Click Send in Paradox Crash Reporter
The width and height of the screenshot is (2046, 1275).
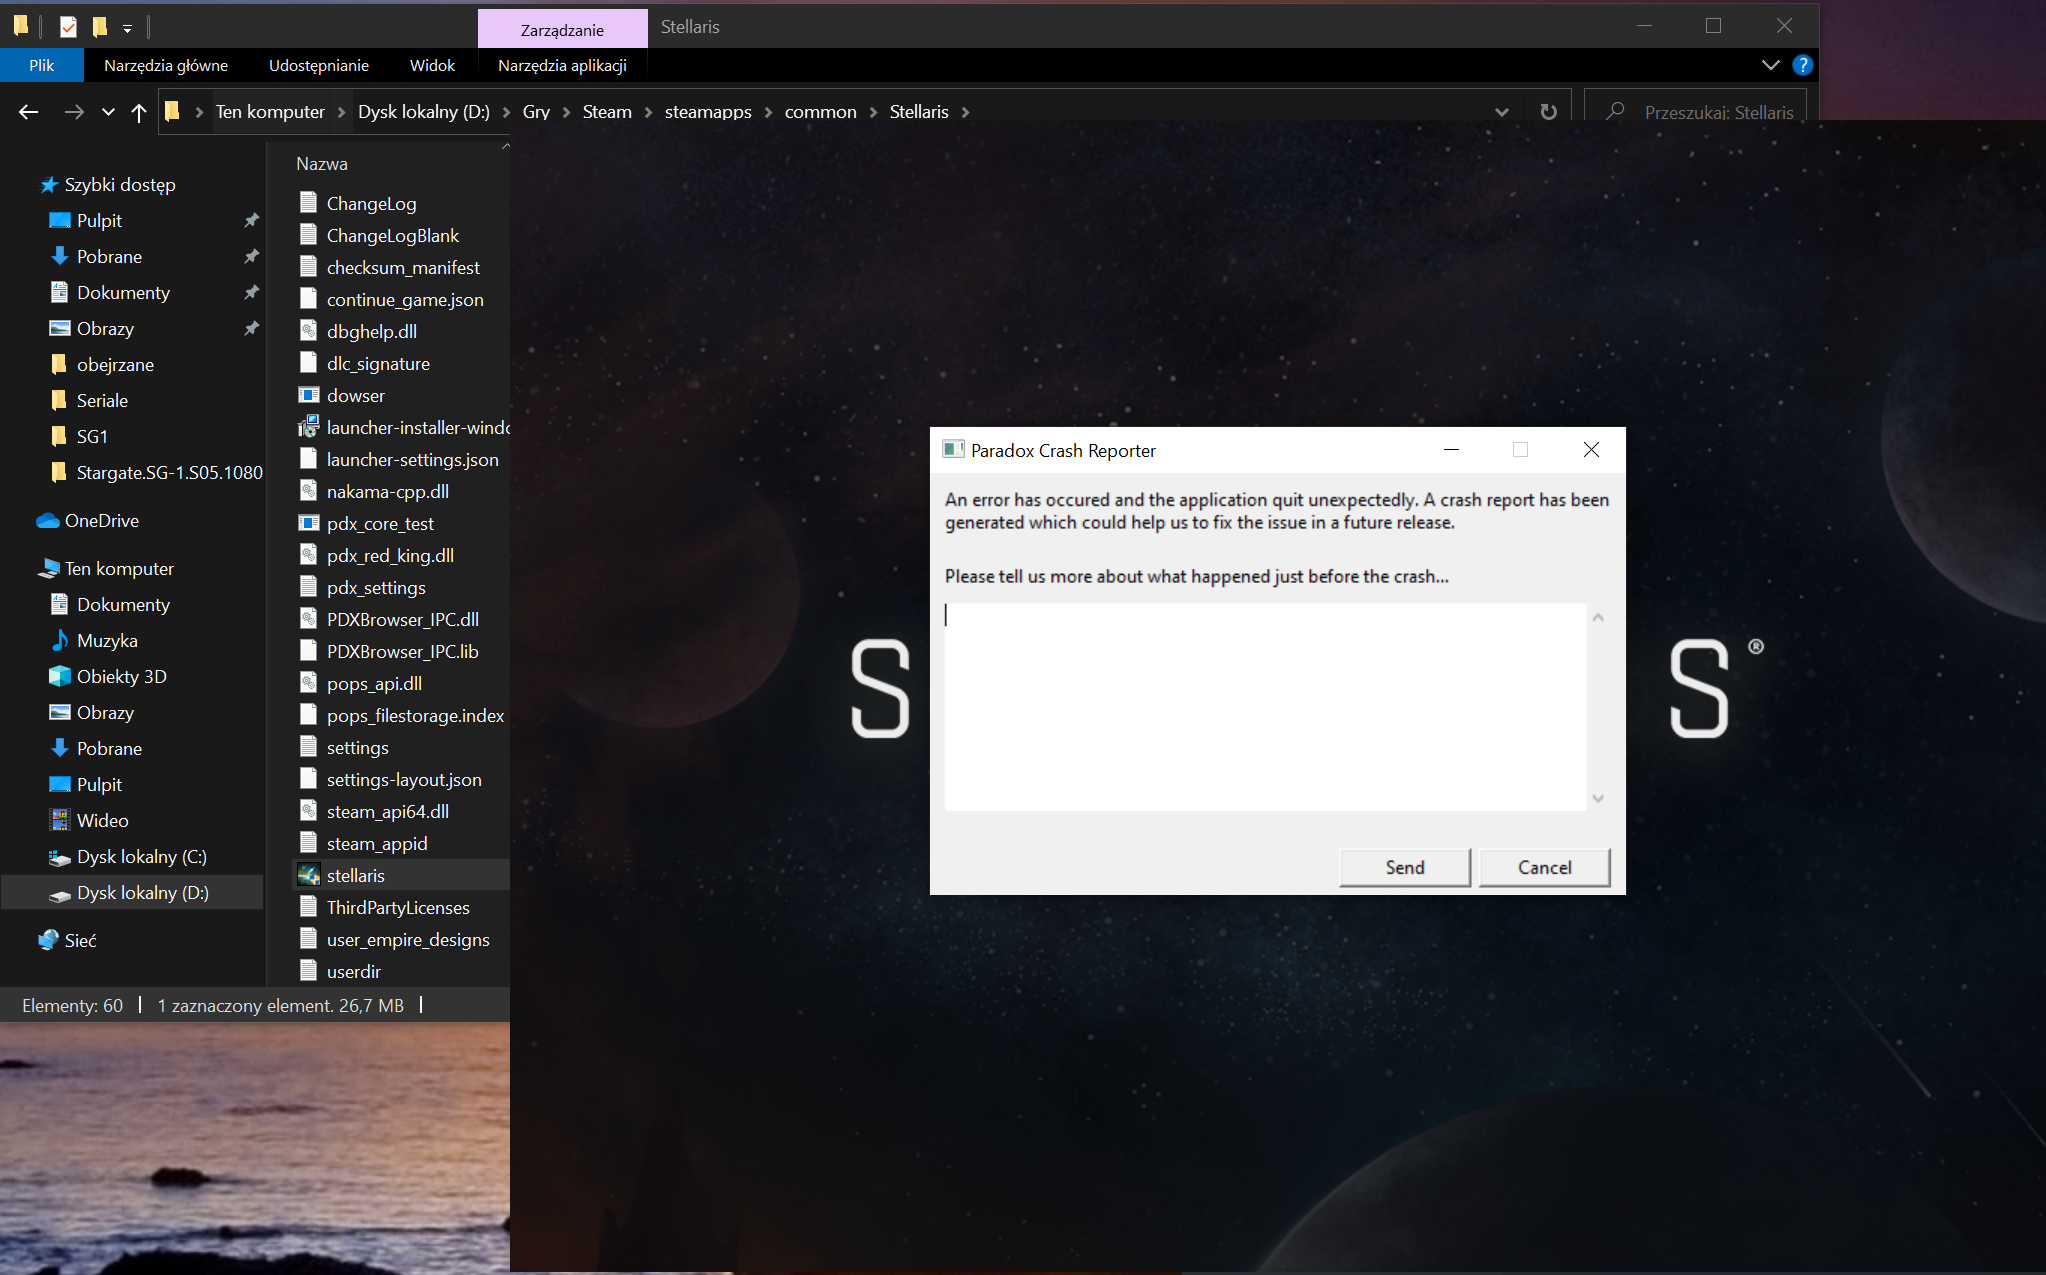[x=1404, y=867]
